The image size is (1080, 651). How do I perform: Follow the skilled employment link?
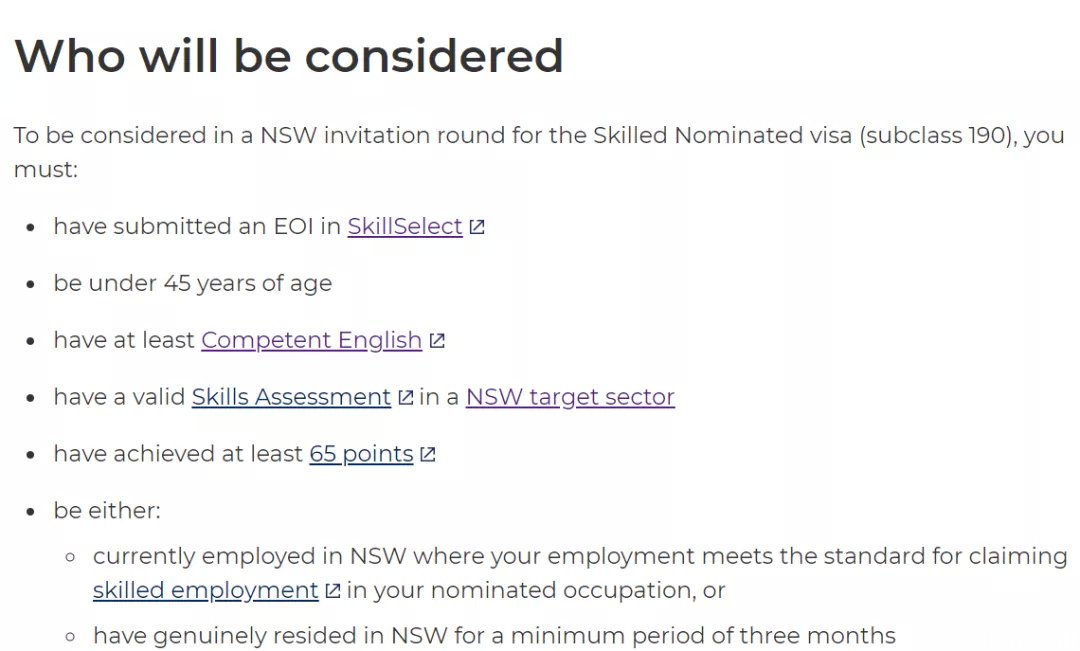pos(205,590)
